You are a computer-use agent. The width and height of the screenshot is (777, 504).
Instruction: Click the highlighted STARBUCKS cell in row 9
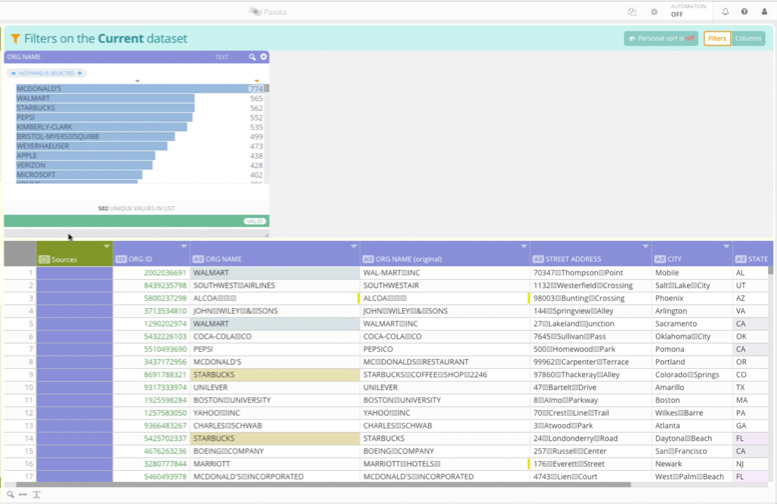click(275, 375)
